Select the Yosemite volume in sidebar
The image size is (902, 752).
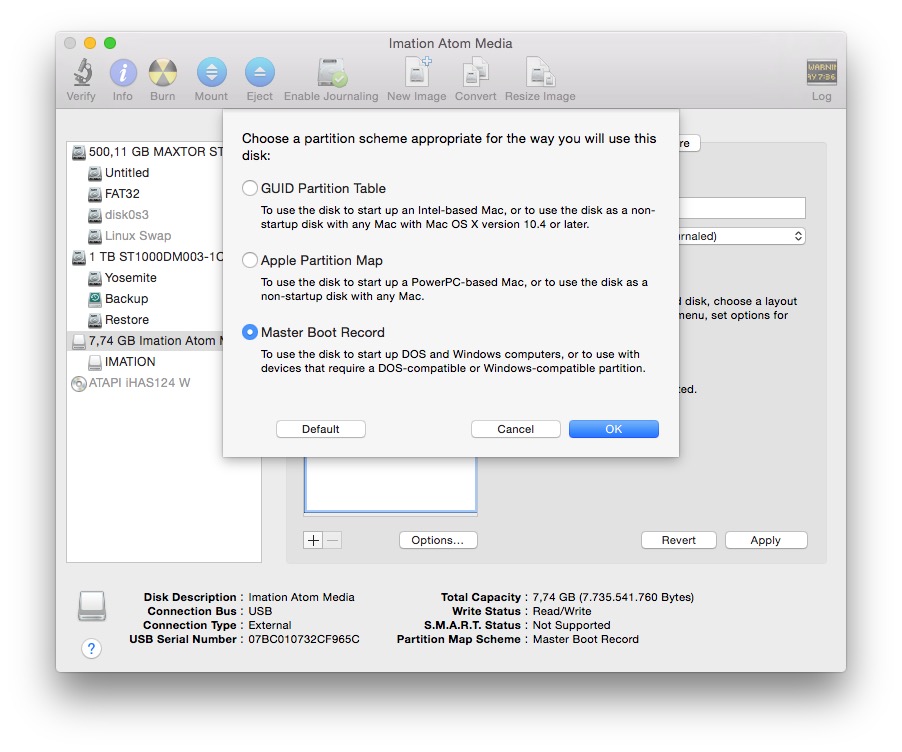coord(131,278)
